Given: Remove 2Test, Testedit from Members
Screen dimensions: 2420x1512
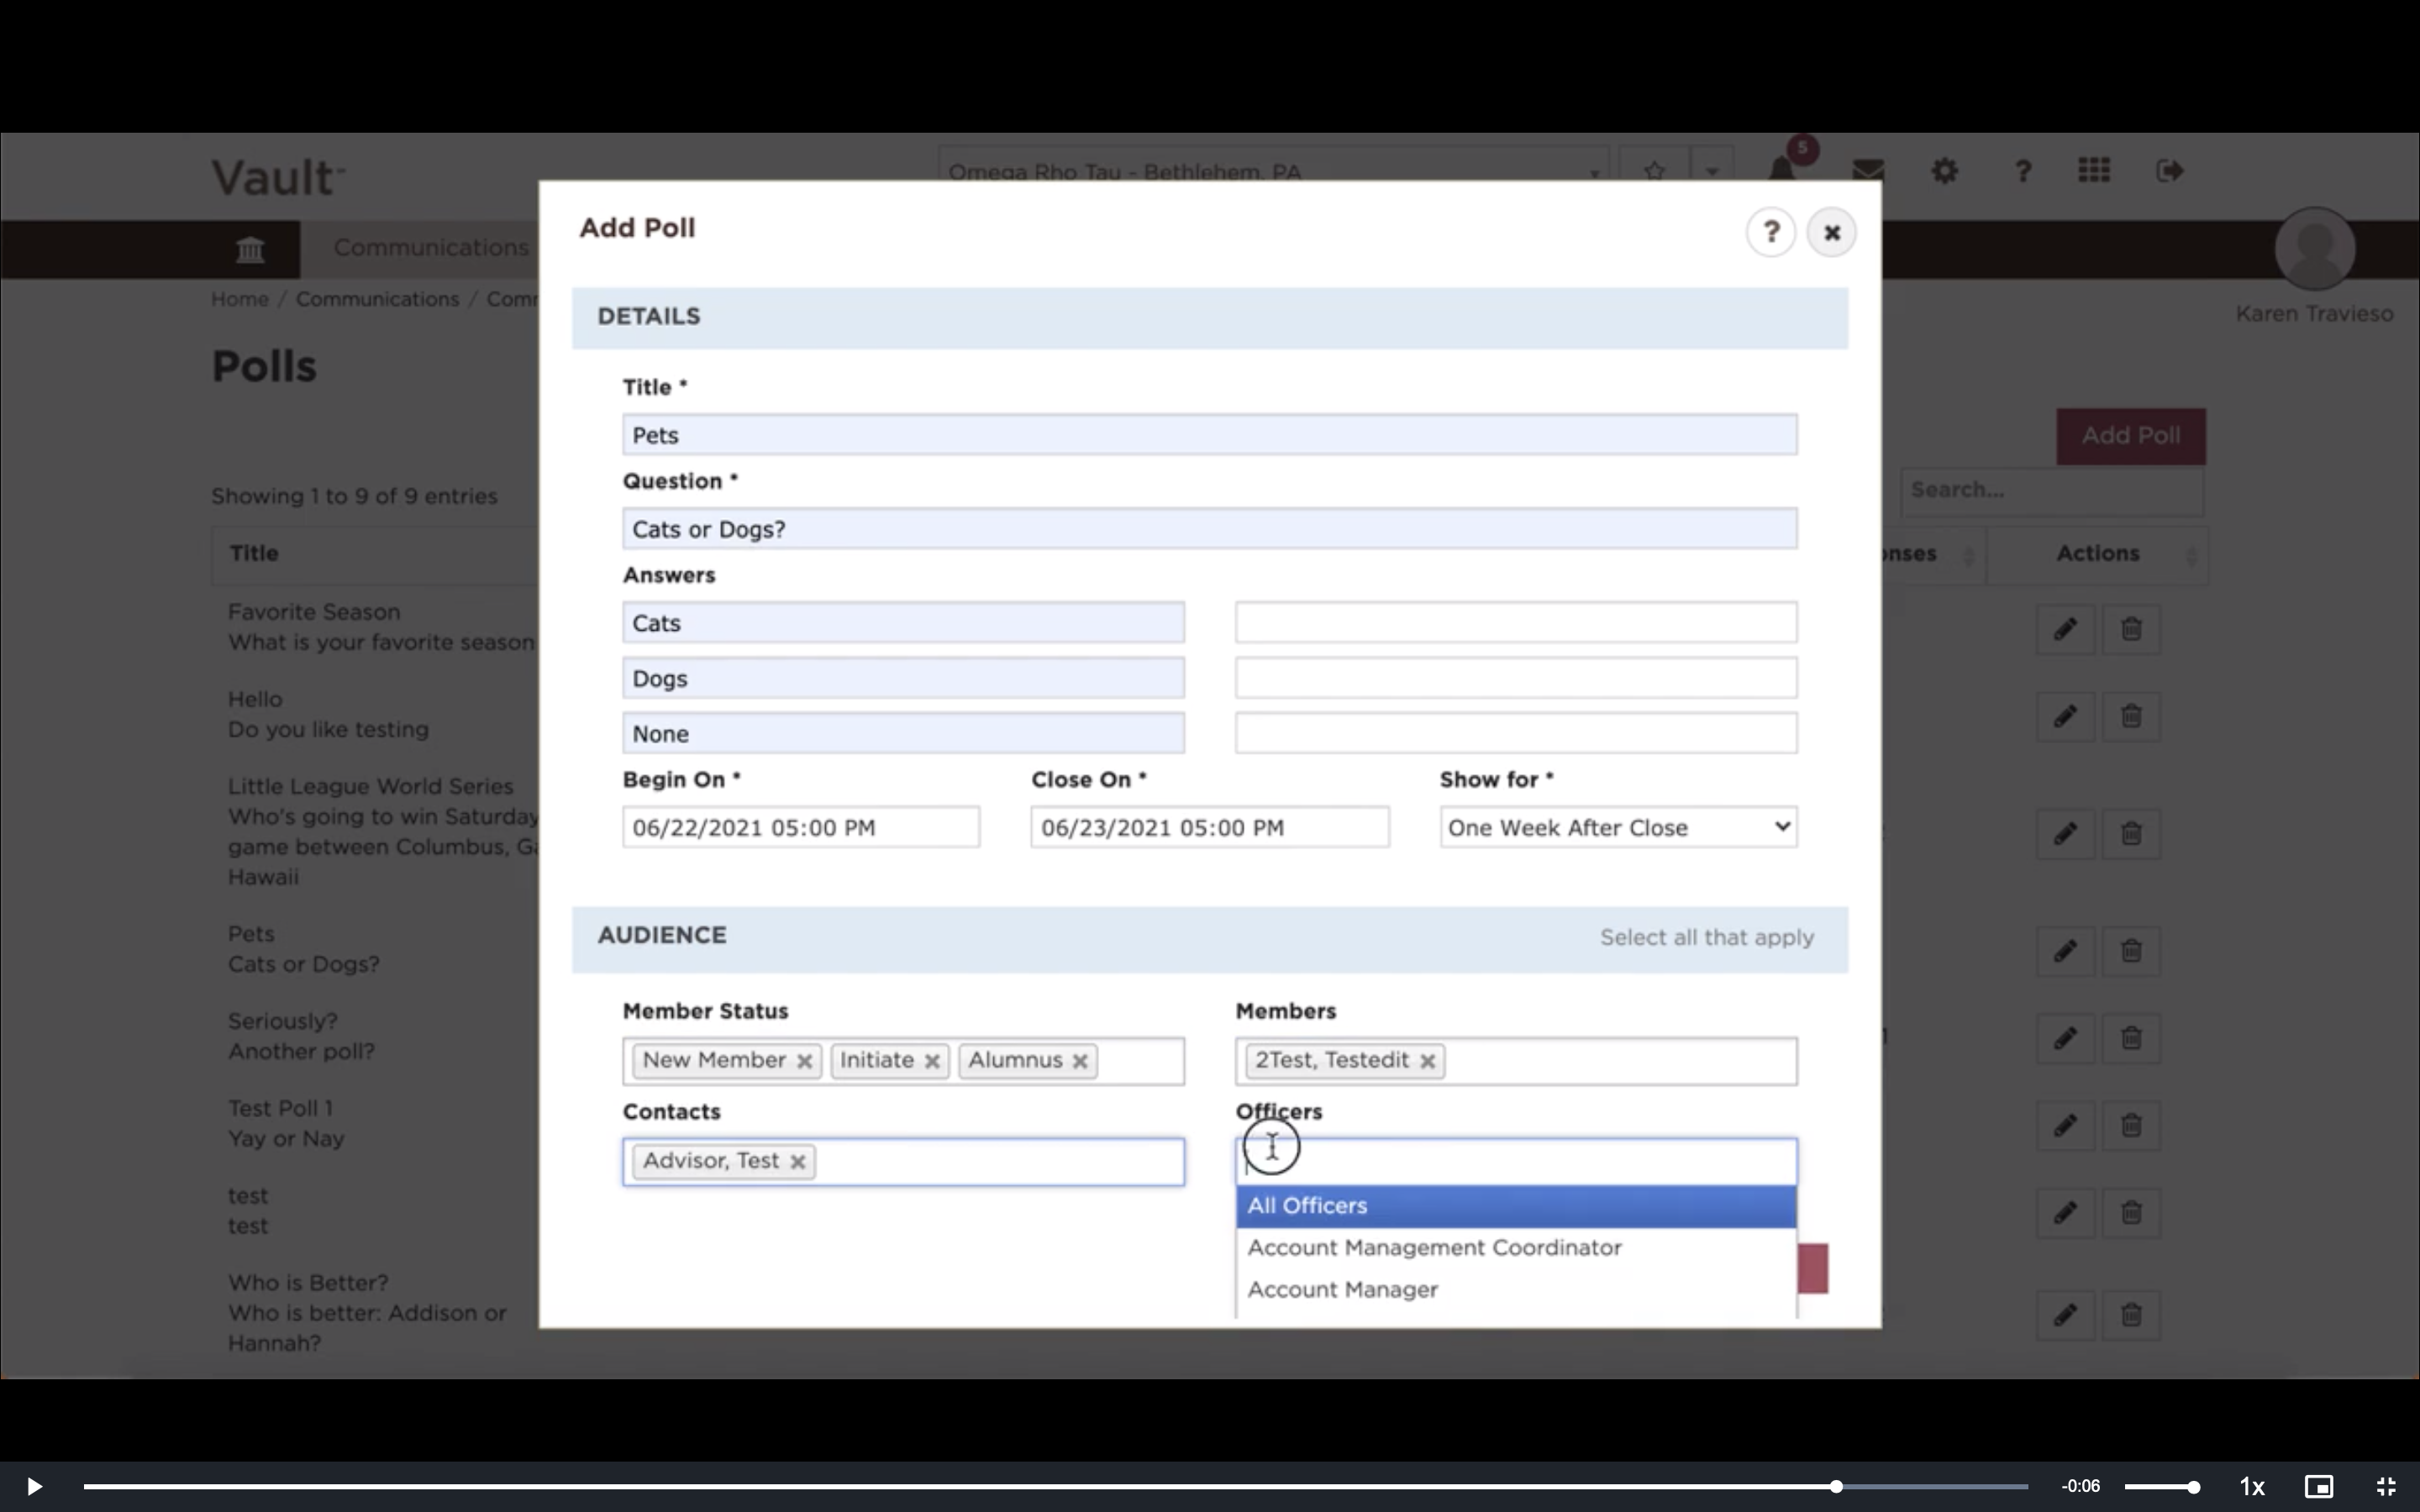Looking at the screenshot, I should tap(1428, 1061).
